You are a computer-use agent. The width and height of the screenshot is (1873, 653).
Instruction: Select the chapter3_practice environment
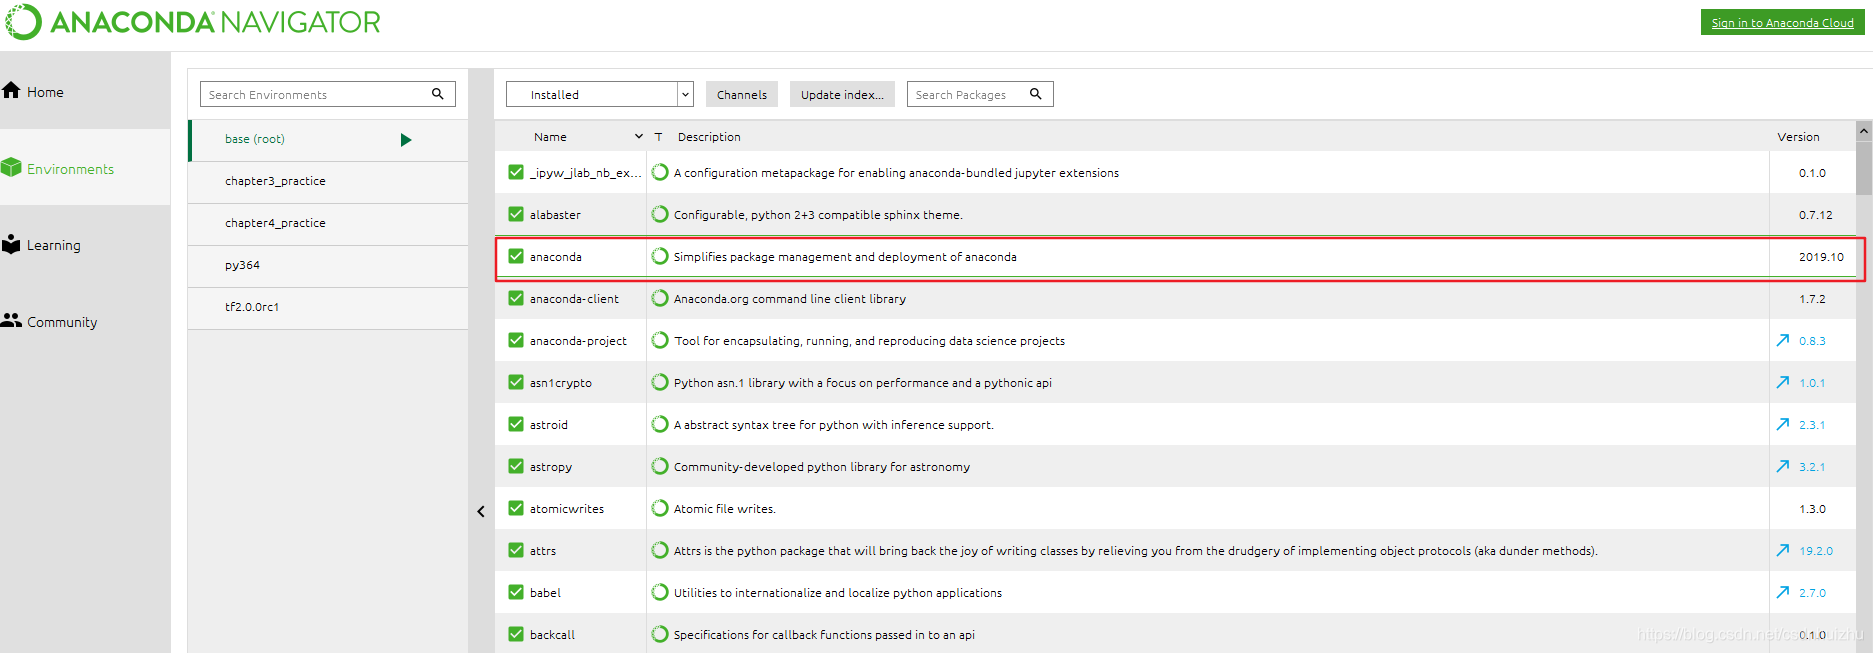coord(328,182)
